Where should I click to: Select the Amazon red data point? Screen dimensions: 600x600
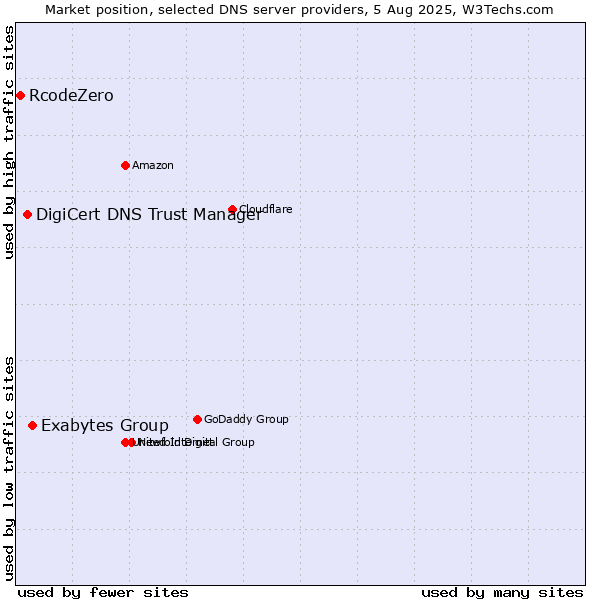tap(126, 166)
